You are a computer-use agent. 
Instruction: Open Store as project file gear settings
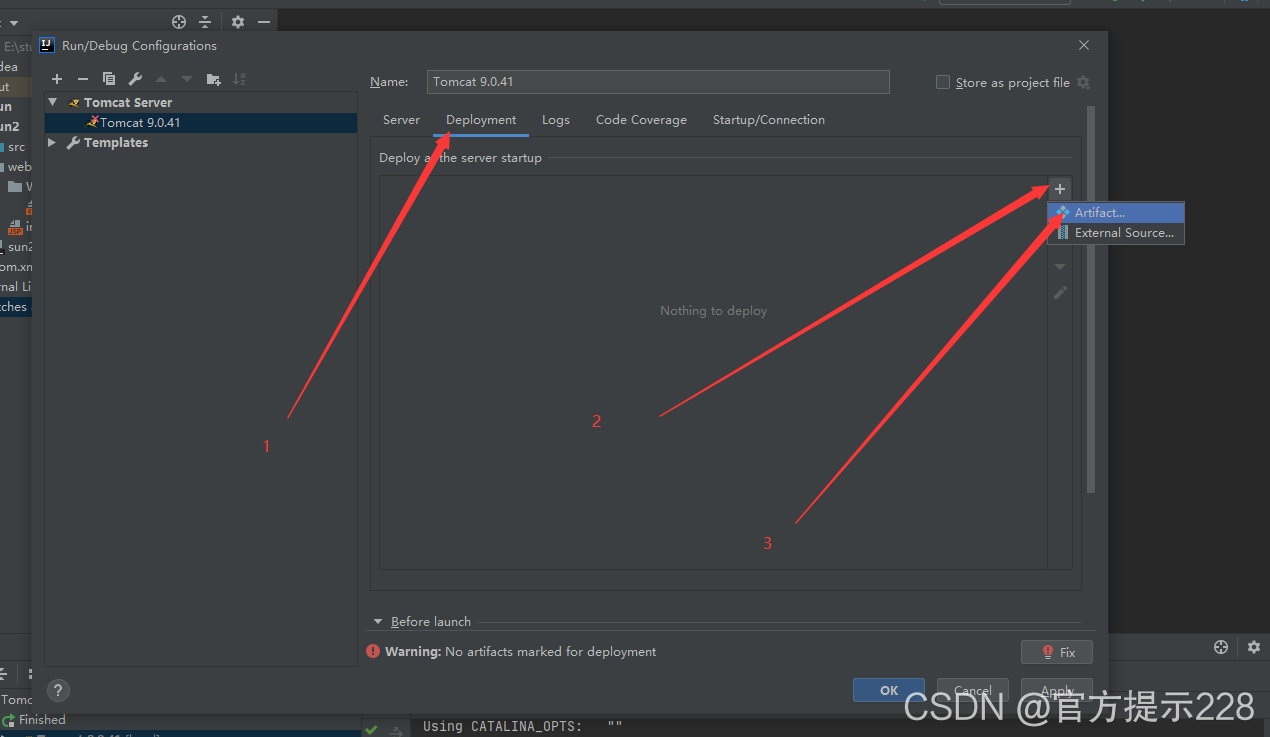click(1083, 83)
